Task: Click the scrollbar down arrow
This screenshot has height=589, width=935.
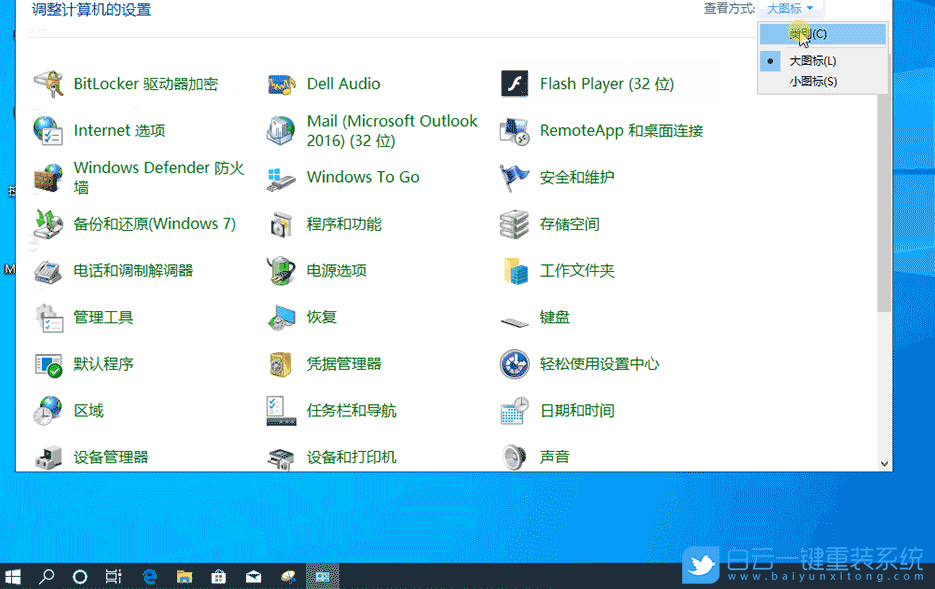Action: coord(882,462)
